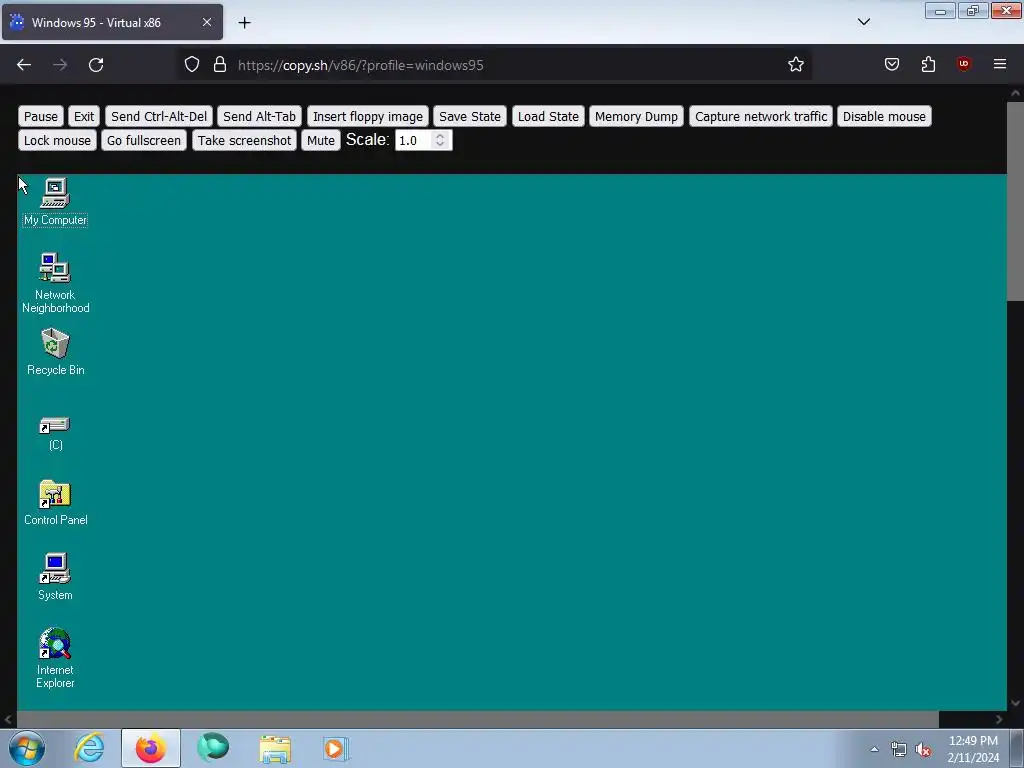Open the teal globe browser in taskbar

pyautogui.click(x=213, y=748)
